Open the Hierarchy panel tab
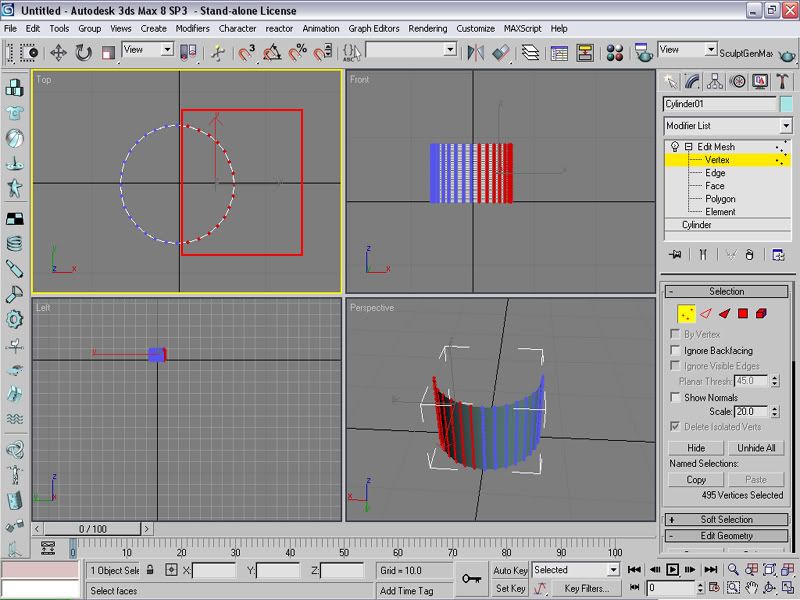The width and height of the screenshot is (800, 600). point(716,81)
